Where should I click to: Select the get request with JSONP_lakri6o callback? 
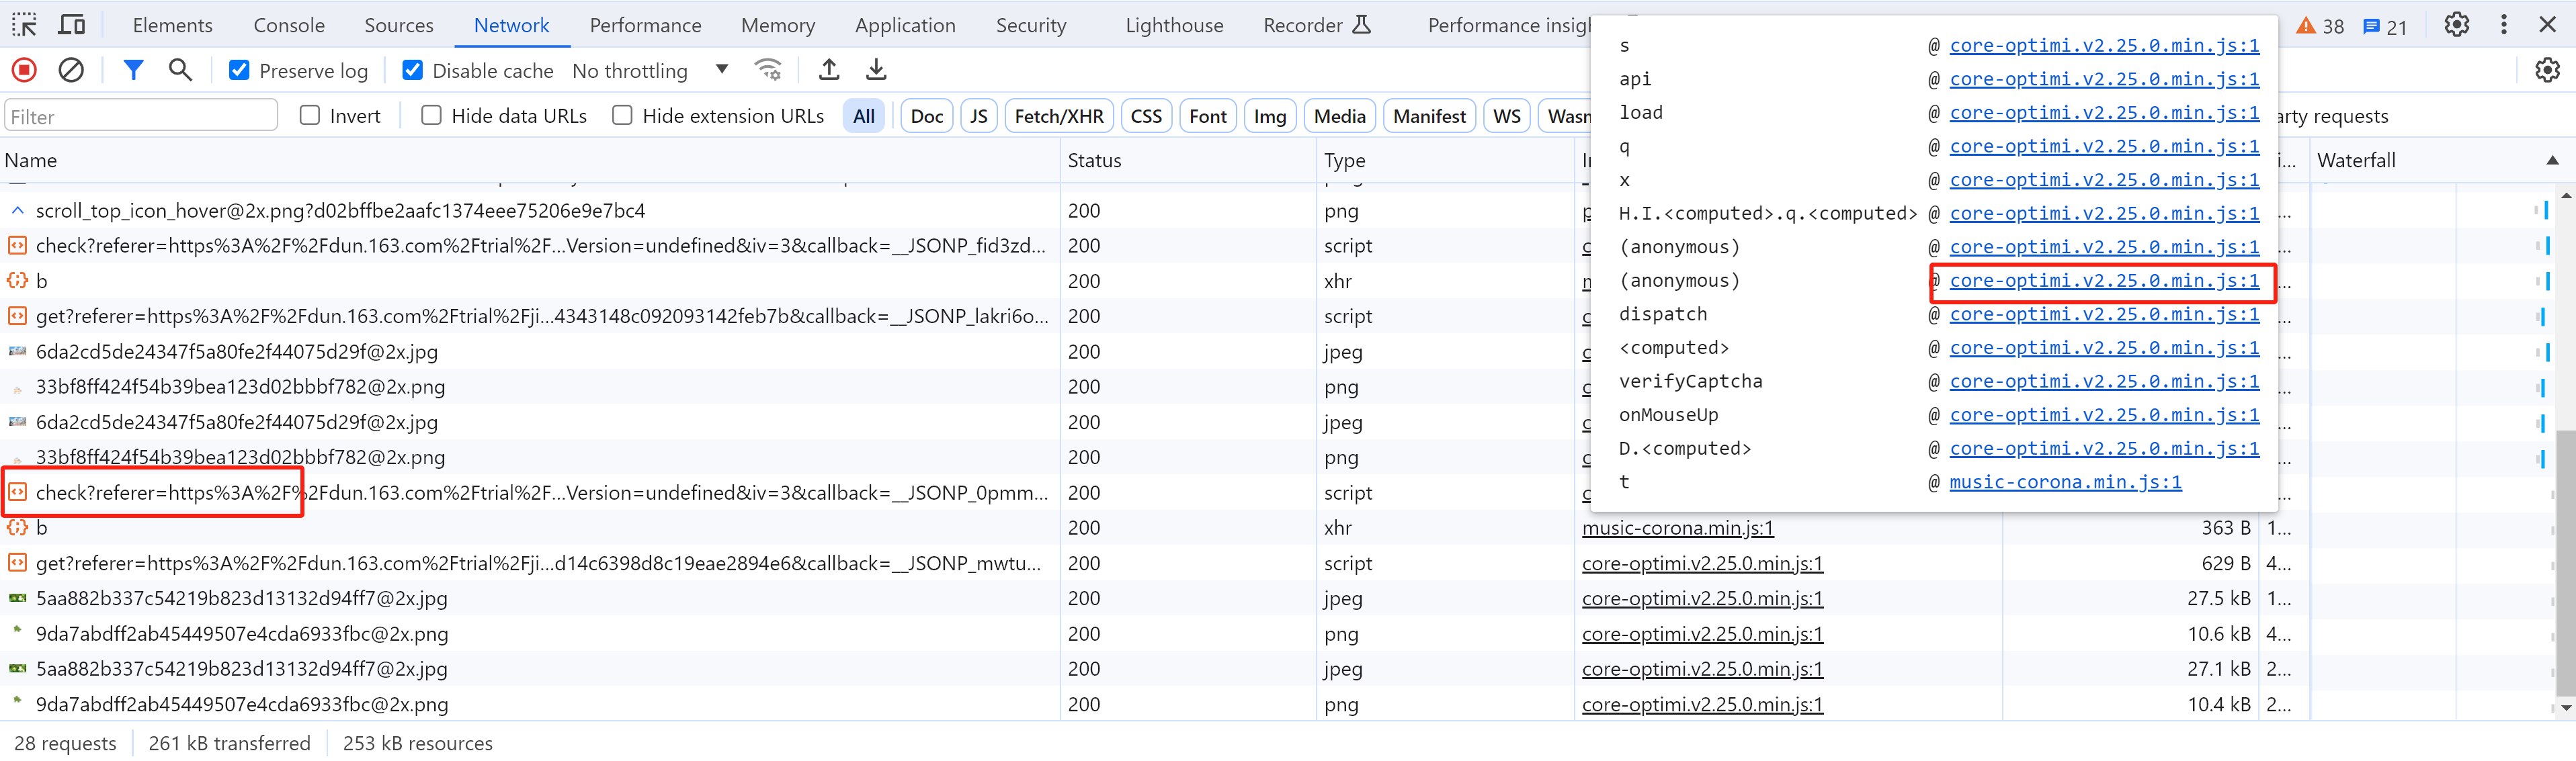[x=541, y=317]
